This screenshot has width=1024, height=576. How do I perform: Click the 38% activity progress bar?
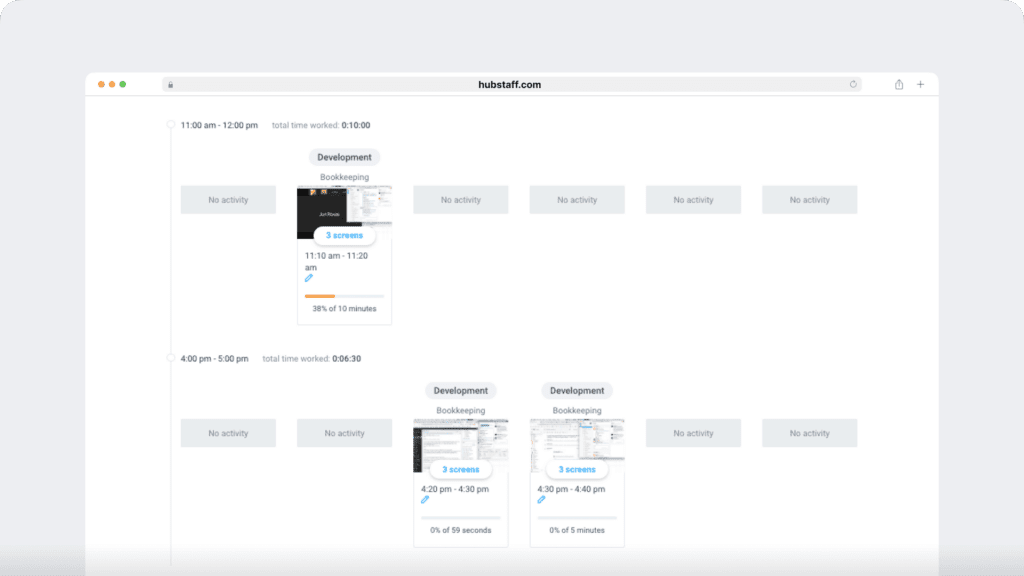[x=344, y=296]
